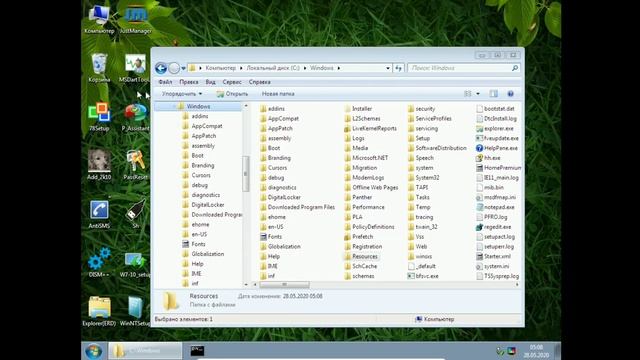Launch the PassReset tool icon
The height and width of the screenshot is (360, 640).
(x=136, y=164)
